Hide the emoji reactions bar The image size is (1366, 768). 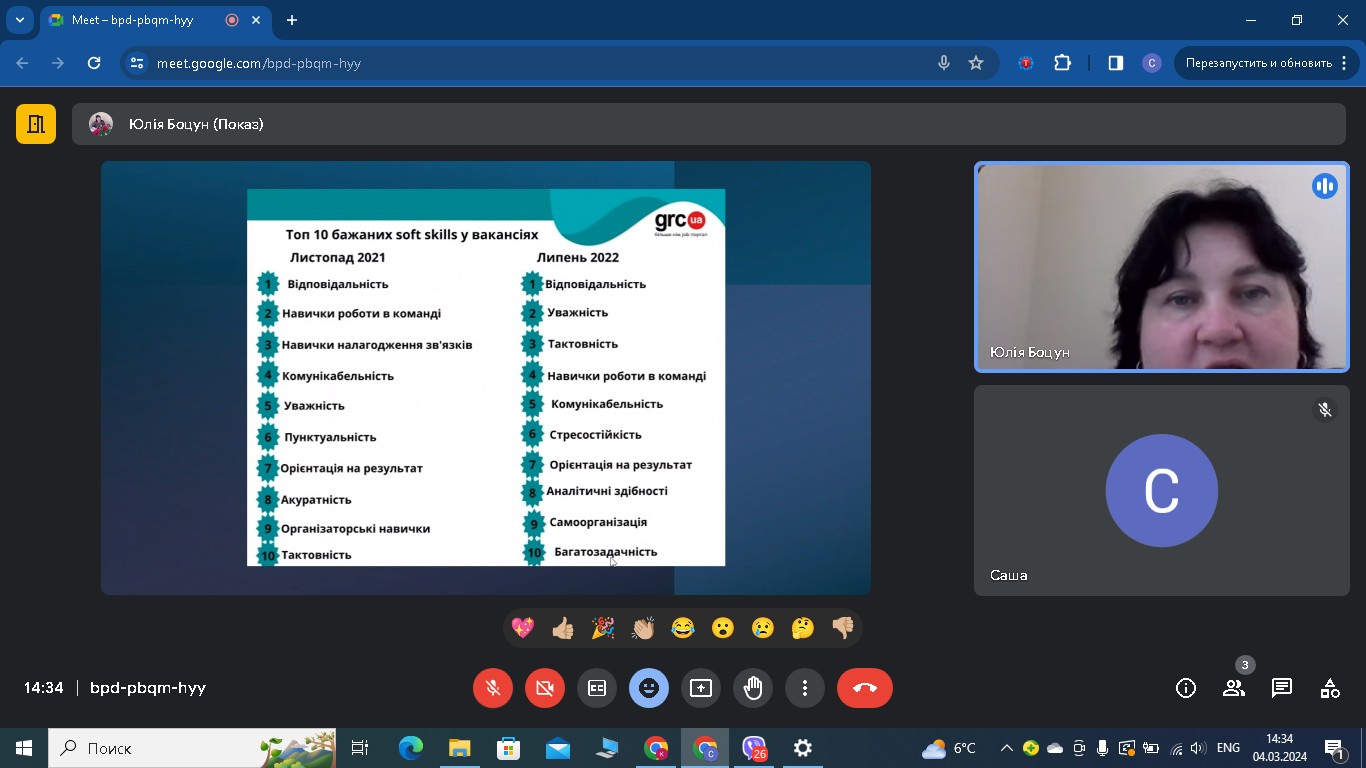click(x=649, y=688)
